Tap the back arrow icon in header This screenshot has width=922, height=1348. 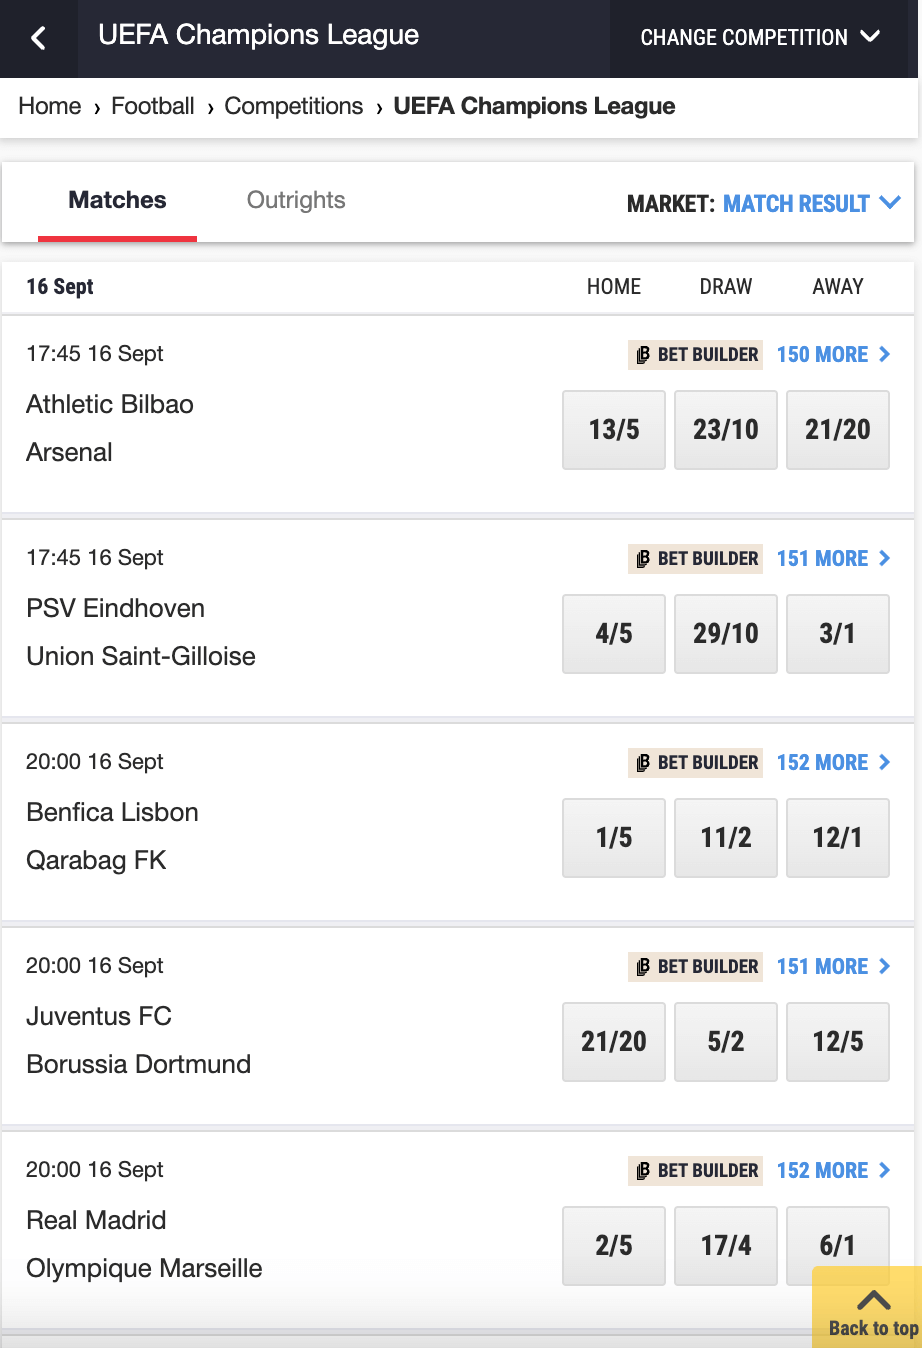[38, 38]
